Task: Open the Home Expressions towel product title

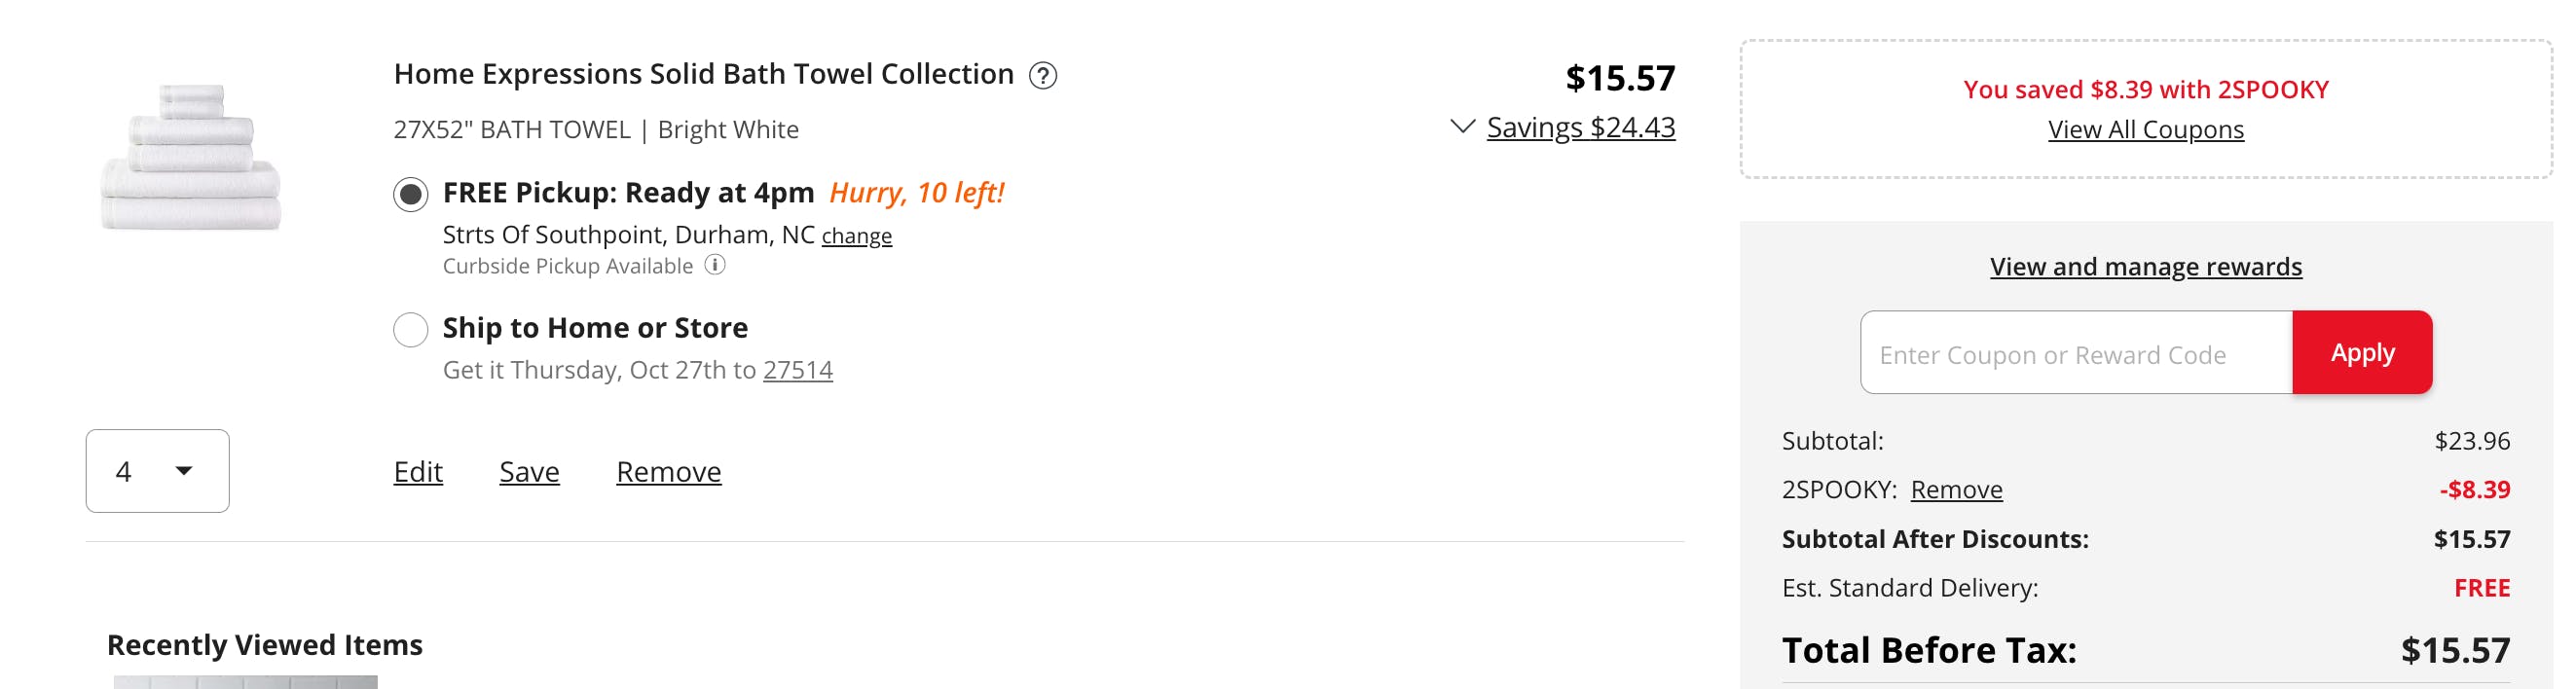Action: pyautogui.click(x=703, y=75)
